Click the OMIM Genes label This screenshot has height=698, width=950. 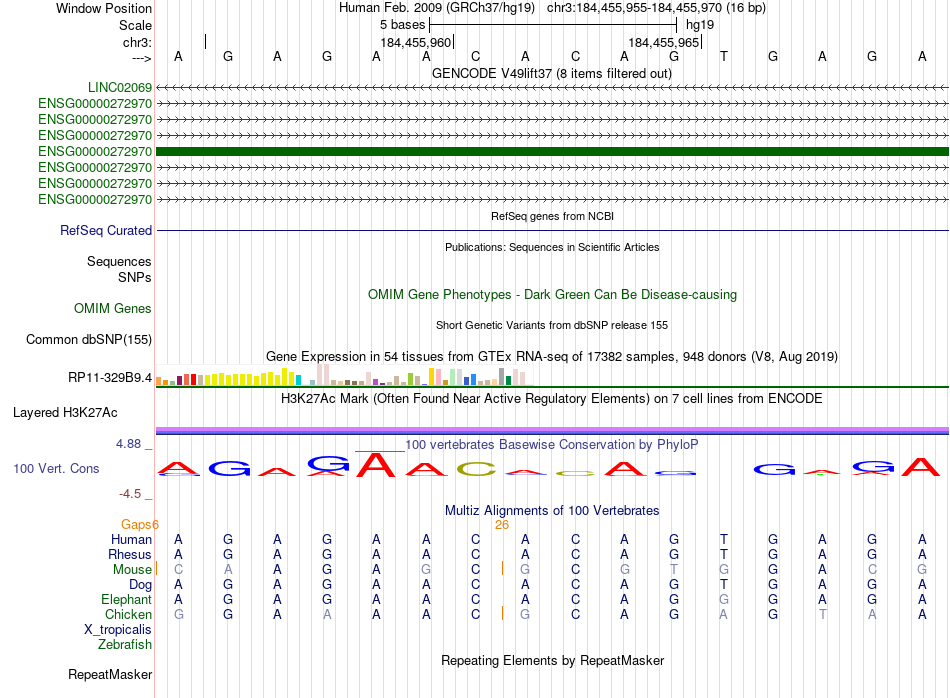coord(113,308)
